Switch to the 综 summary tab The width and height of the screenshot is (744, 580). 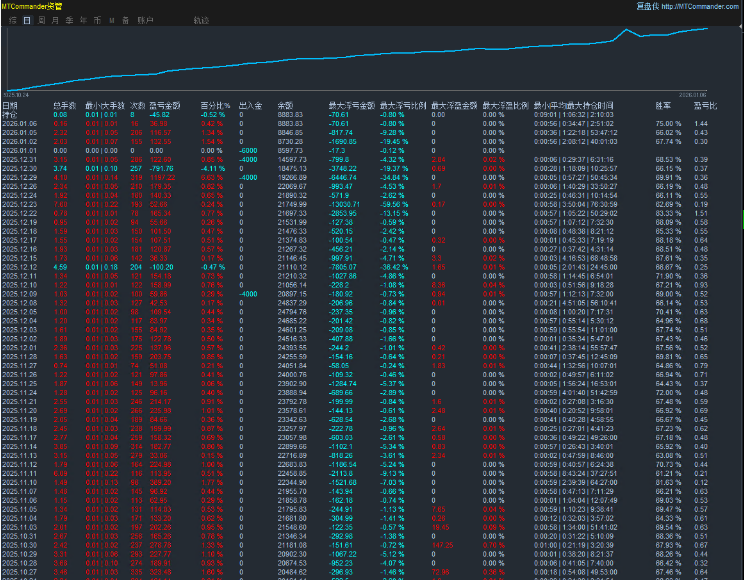[13, 20]
